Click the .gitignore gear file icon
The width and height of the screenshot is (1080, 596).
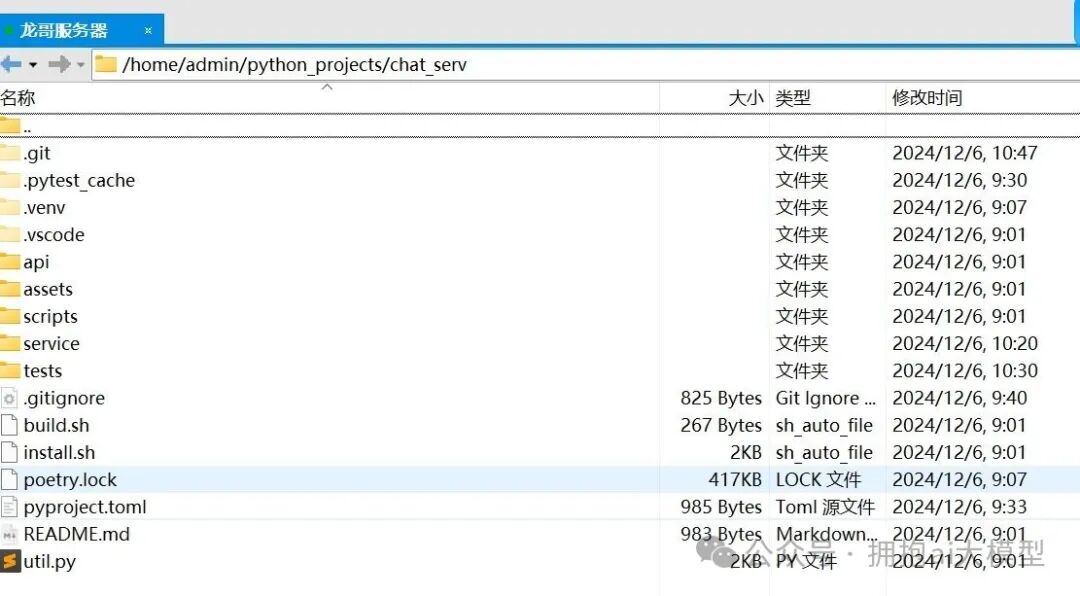pyautogui.click(x=9, y=398)
